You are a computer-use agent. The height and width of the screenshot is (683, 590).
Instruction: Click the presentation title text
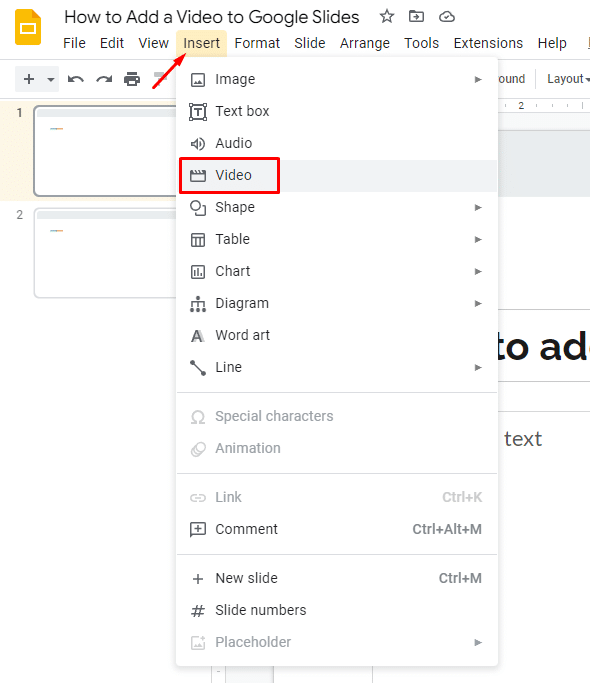coord(212,17)
